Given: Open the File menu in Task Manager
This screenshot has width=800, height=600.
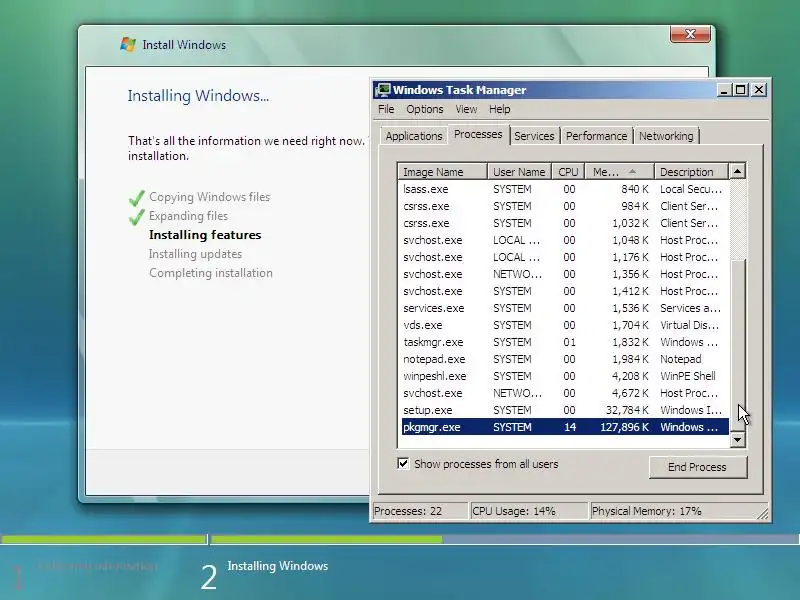Looking at the screenshot, I should [386, 109].
